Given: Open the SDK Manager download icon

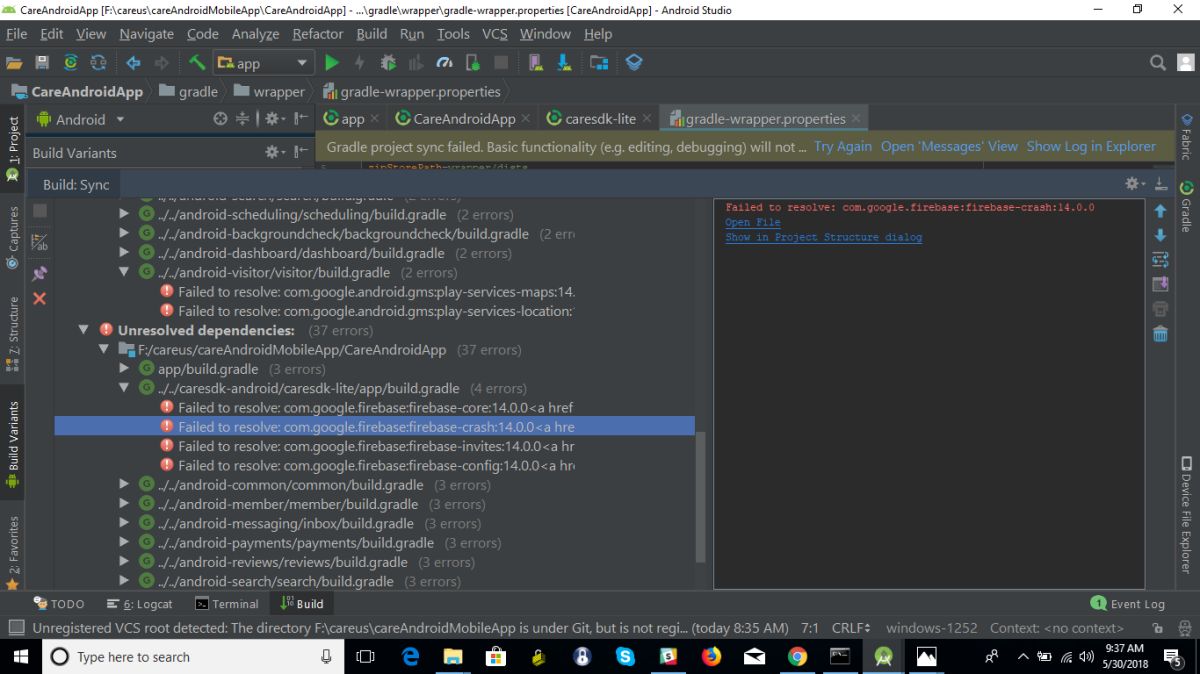Looking at the screenshot, I should (564, 62).
